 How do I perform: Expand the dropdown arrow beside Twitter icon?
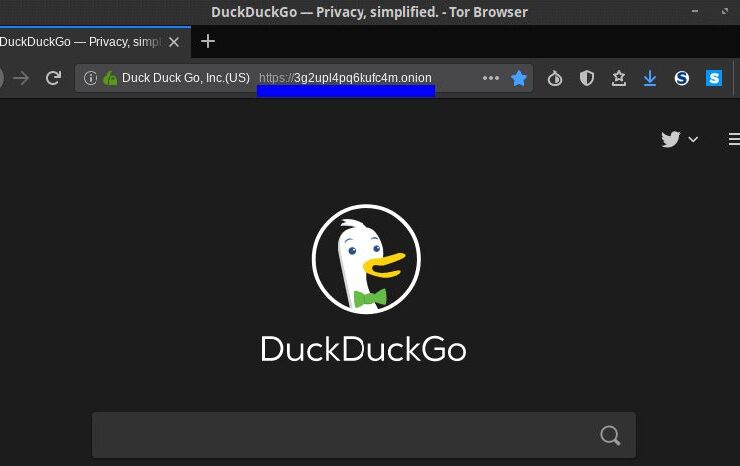(693, 139)
